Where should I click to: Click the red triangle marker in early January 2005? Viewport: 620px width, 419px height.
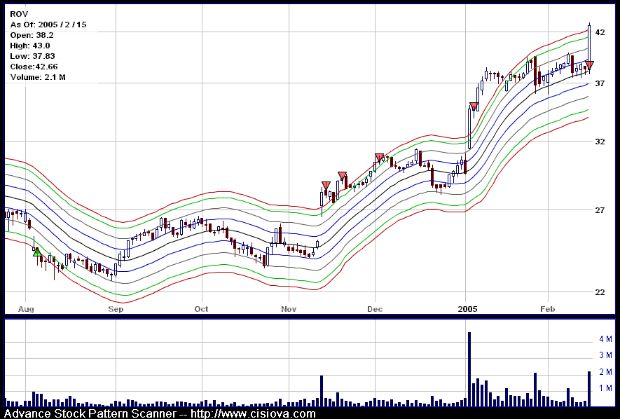coord(474,106)
